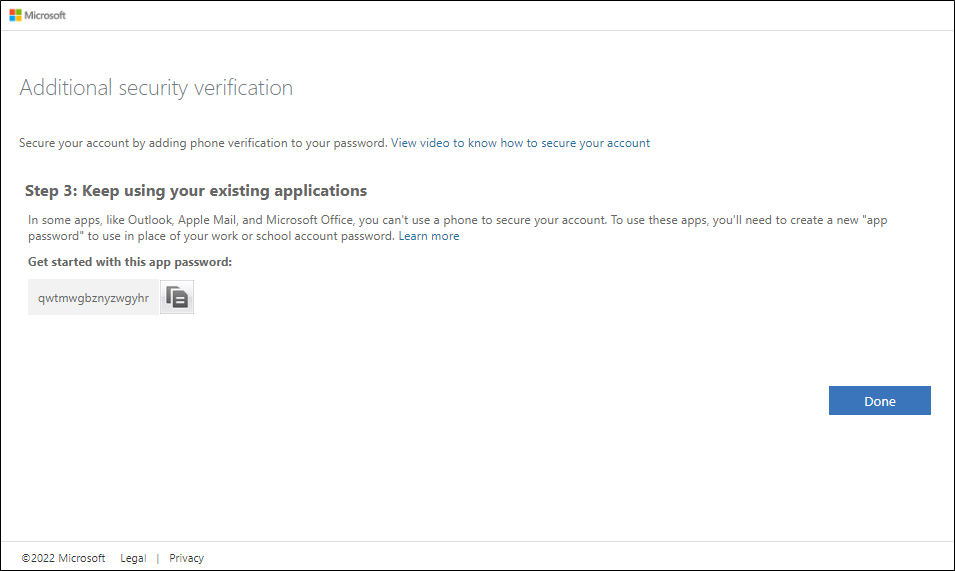This screenshot has height=571, width=955.
Task: Click the "Get started with this app password" label
Action: 130,262
